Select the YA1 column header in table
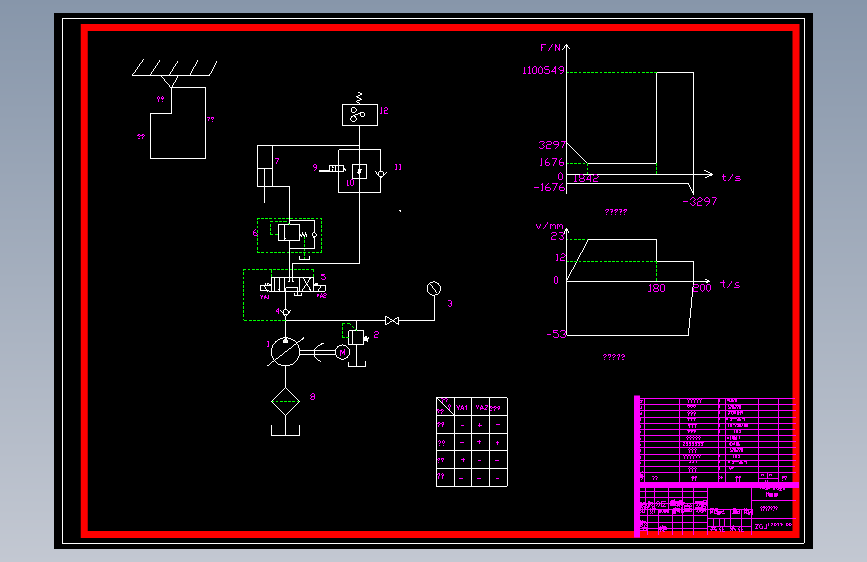The width and height of the screenshot is (867, 562). (x=462, y=408)
